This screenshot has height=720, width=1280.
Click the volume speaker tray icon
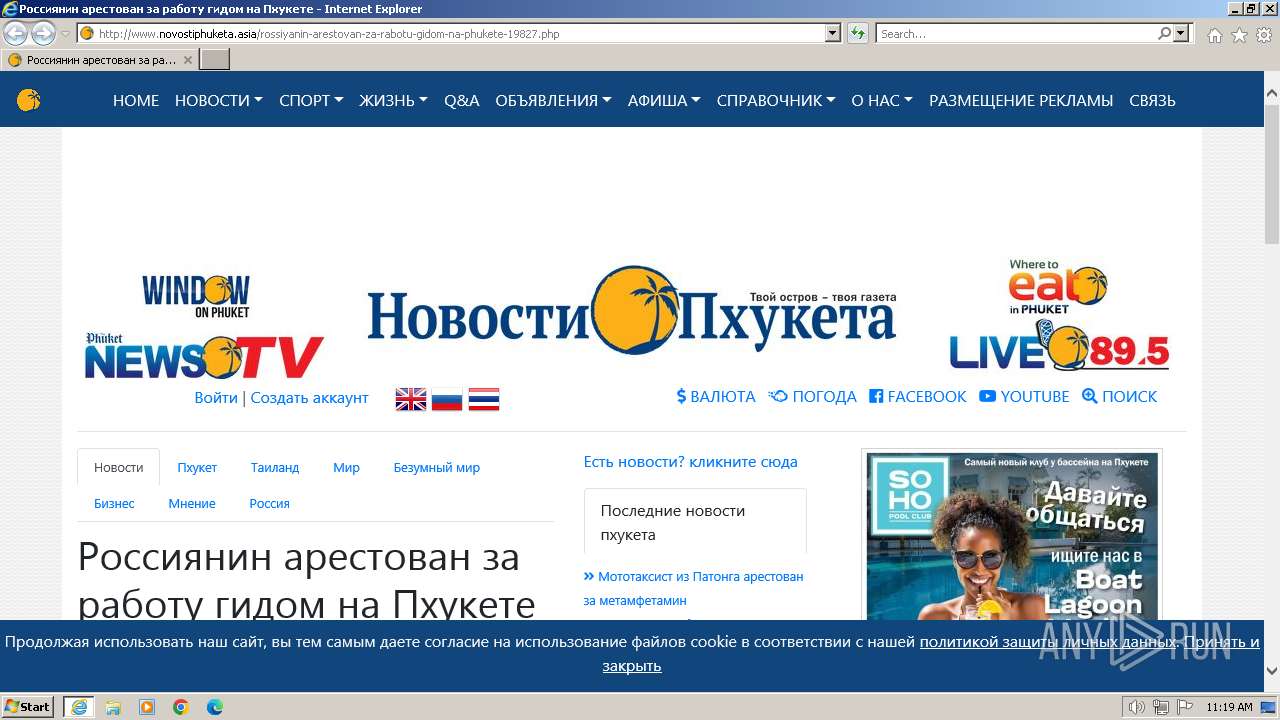pyautogui.click(x=1136, y=707)
